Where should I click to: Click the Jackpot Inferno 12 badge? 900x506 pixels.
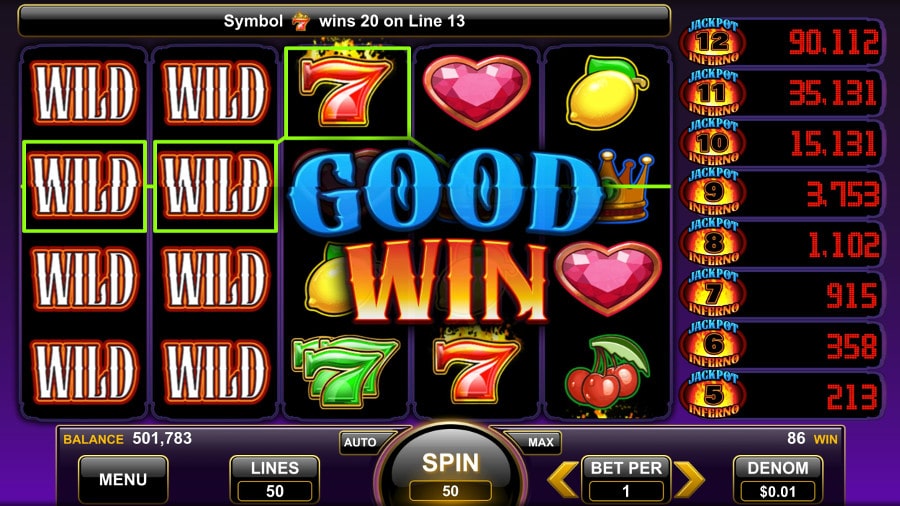(x=713, y=41)
